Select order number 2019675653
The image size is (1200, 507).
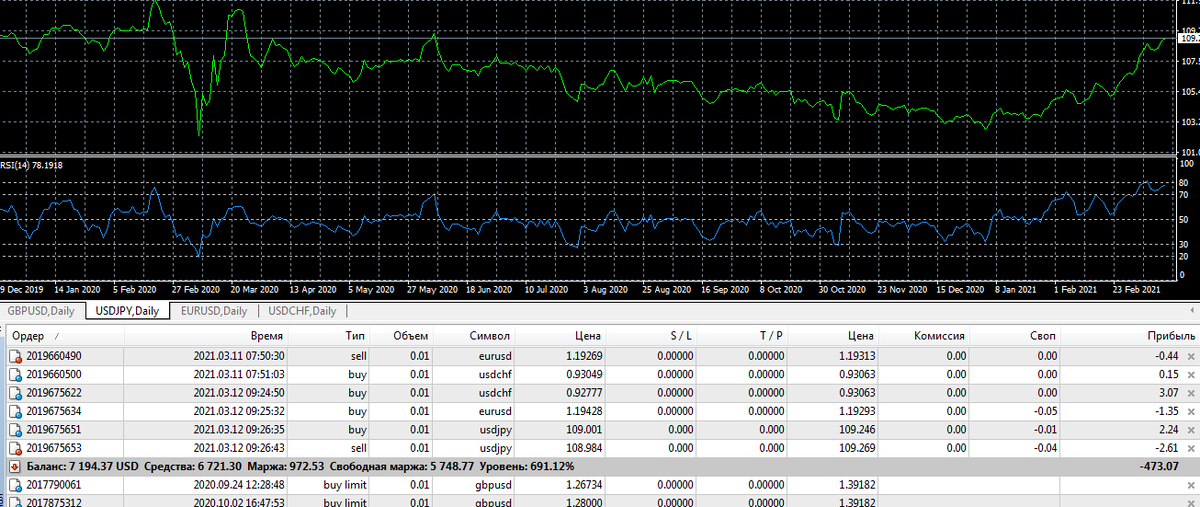54,448
